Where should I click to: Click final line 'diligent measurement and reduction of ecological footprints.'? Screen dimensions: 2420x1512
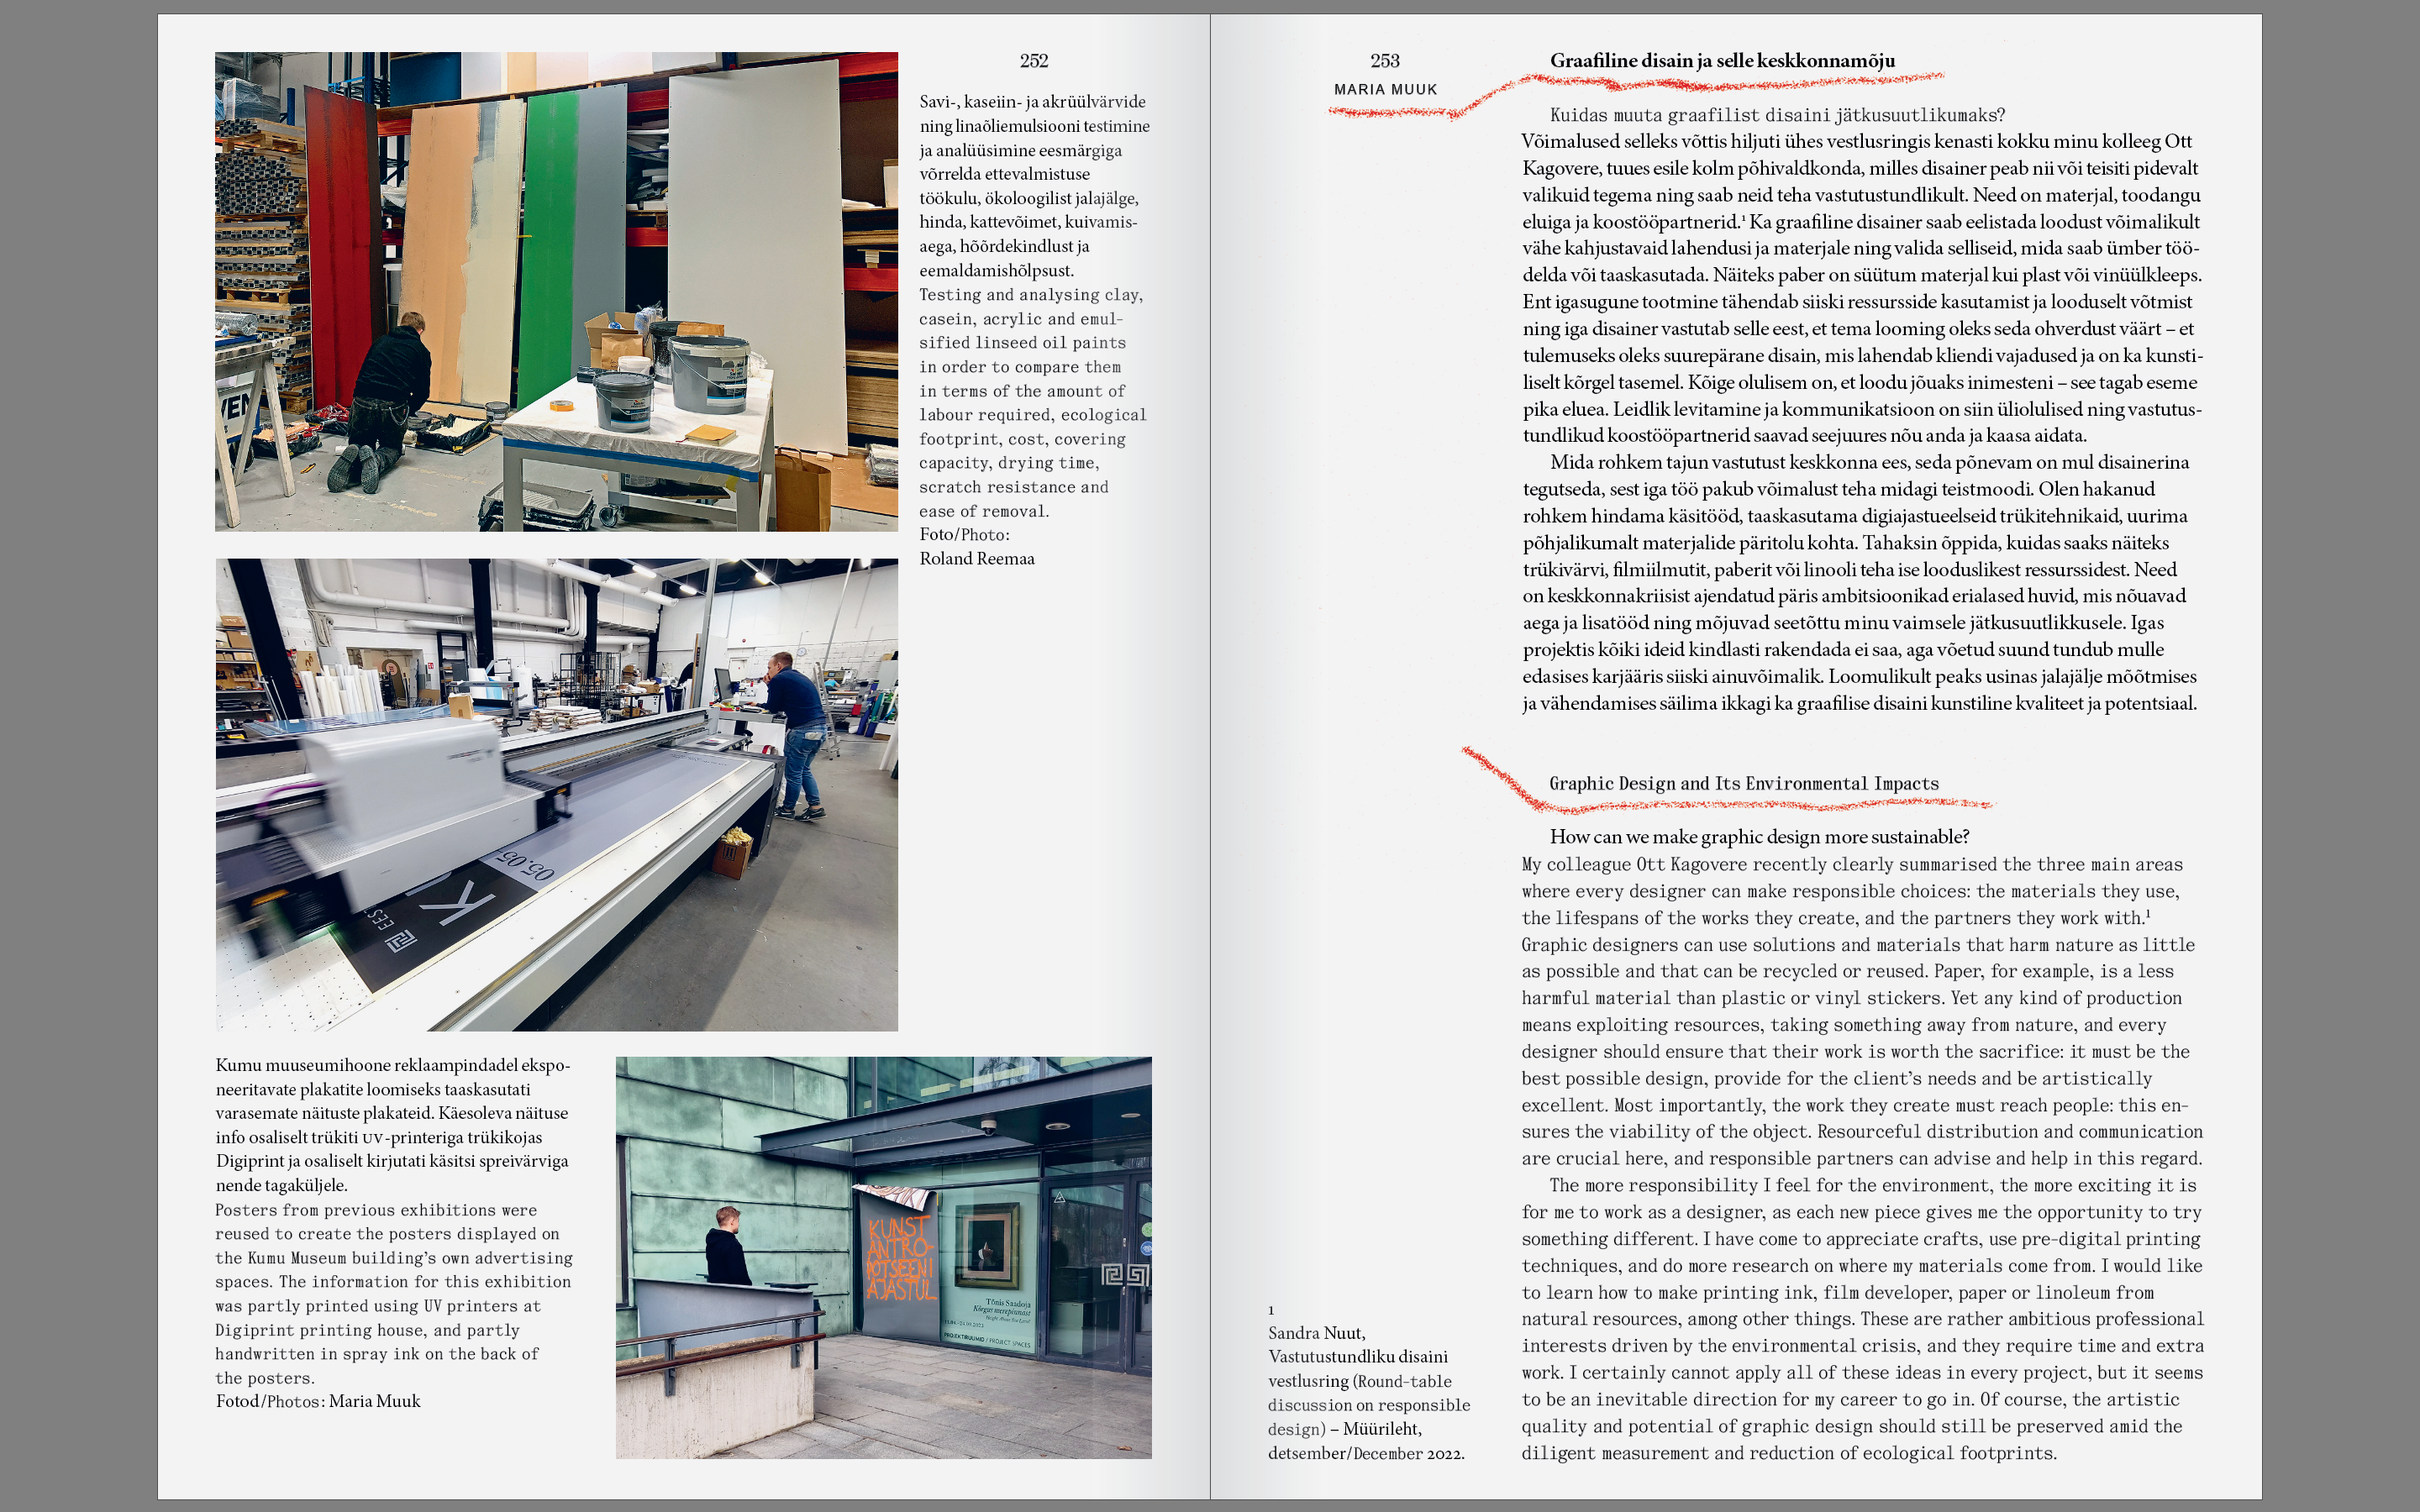pyautogui.click(x=1789, y=1453)
